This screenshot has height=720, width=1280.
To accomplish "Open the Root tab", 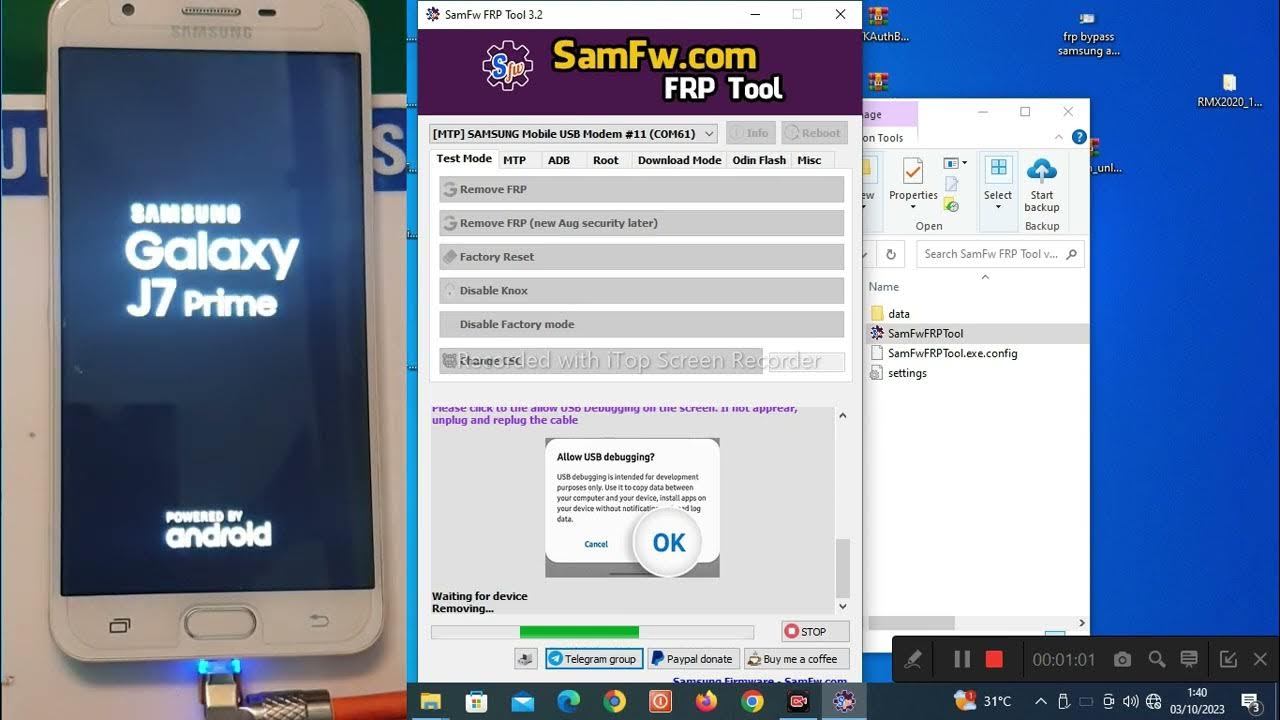I will click(606, 160).
